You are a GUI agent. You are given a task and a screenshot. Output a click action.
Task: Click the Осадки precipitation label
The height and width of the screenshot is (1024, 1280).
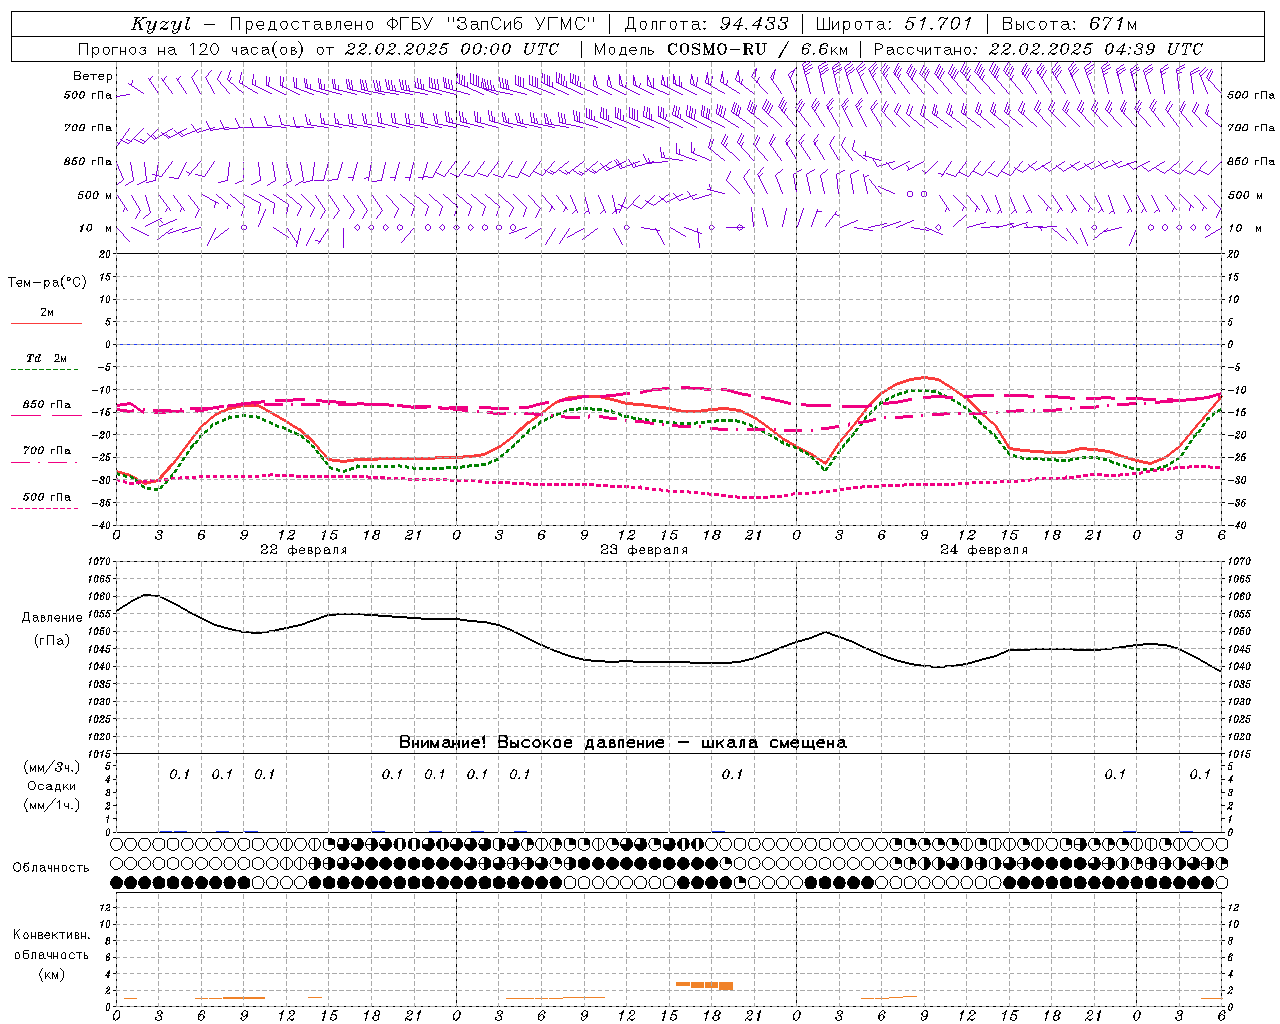pyautogui.click(x=52, y=786)
